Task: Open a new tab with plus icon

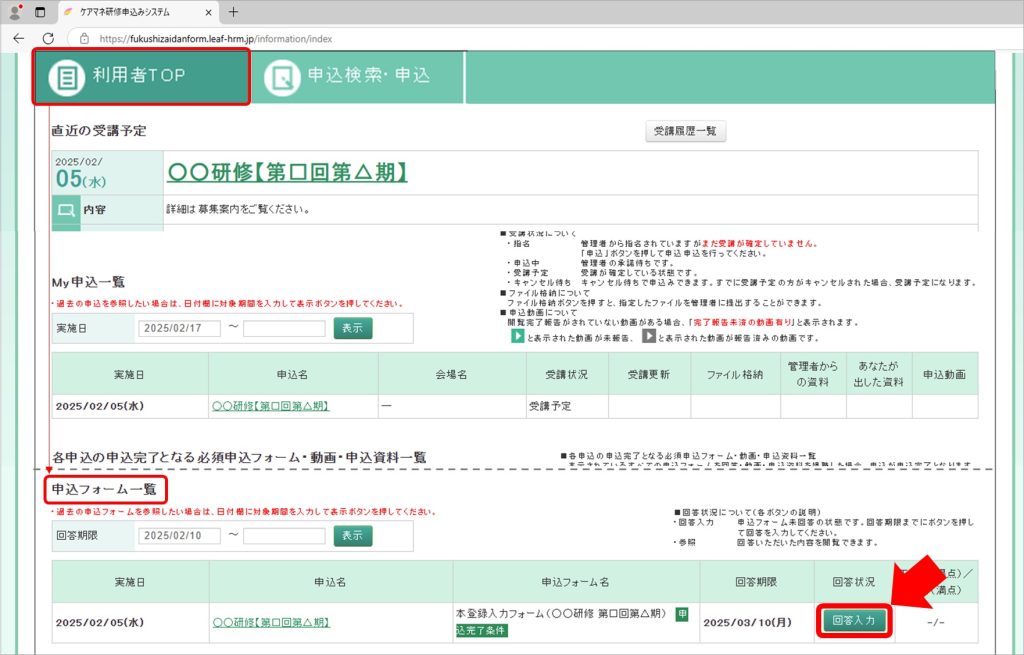Action: click(233, 12)
